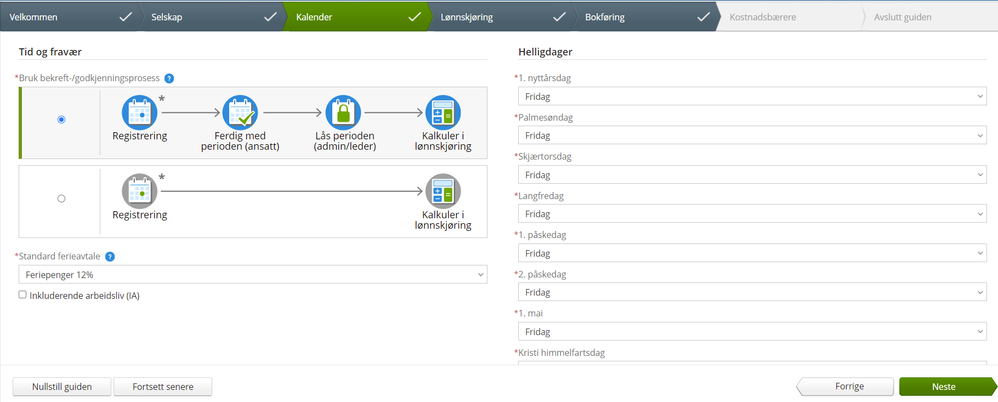The image size is (998, 402).
Task: Click the grey Kalkuler i lønnskjøring calculator icon
Action: click(x=443, y=191)
